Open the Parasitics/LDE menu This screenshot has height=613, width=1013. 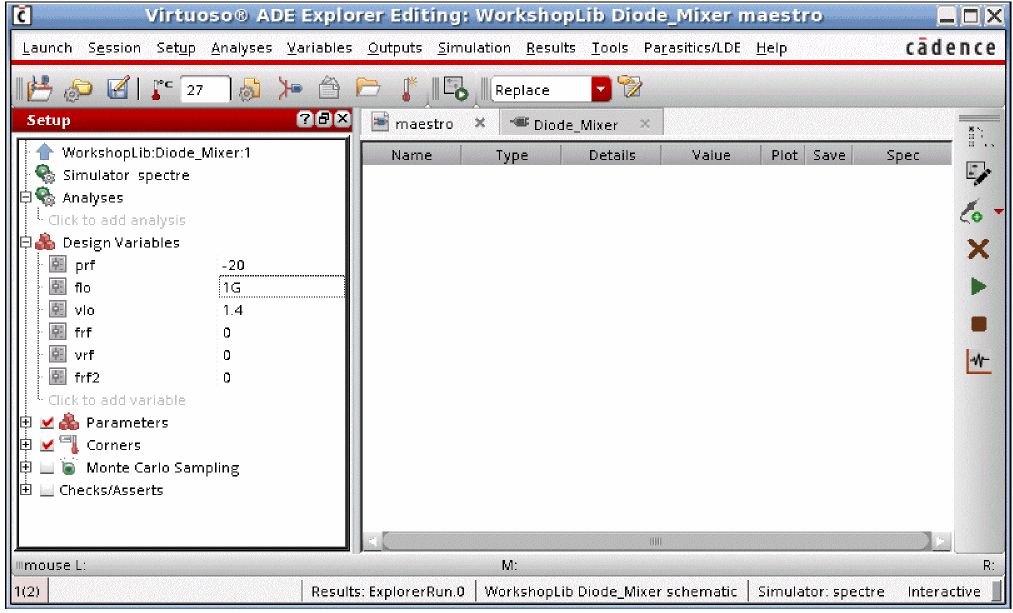pos(692,48)
